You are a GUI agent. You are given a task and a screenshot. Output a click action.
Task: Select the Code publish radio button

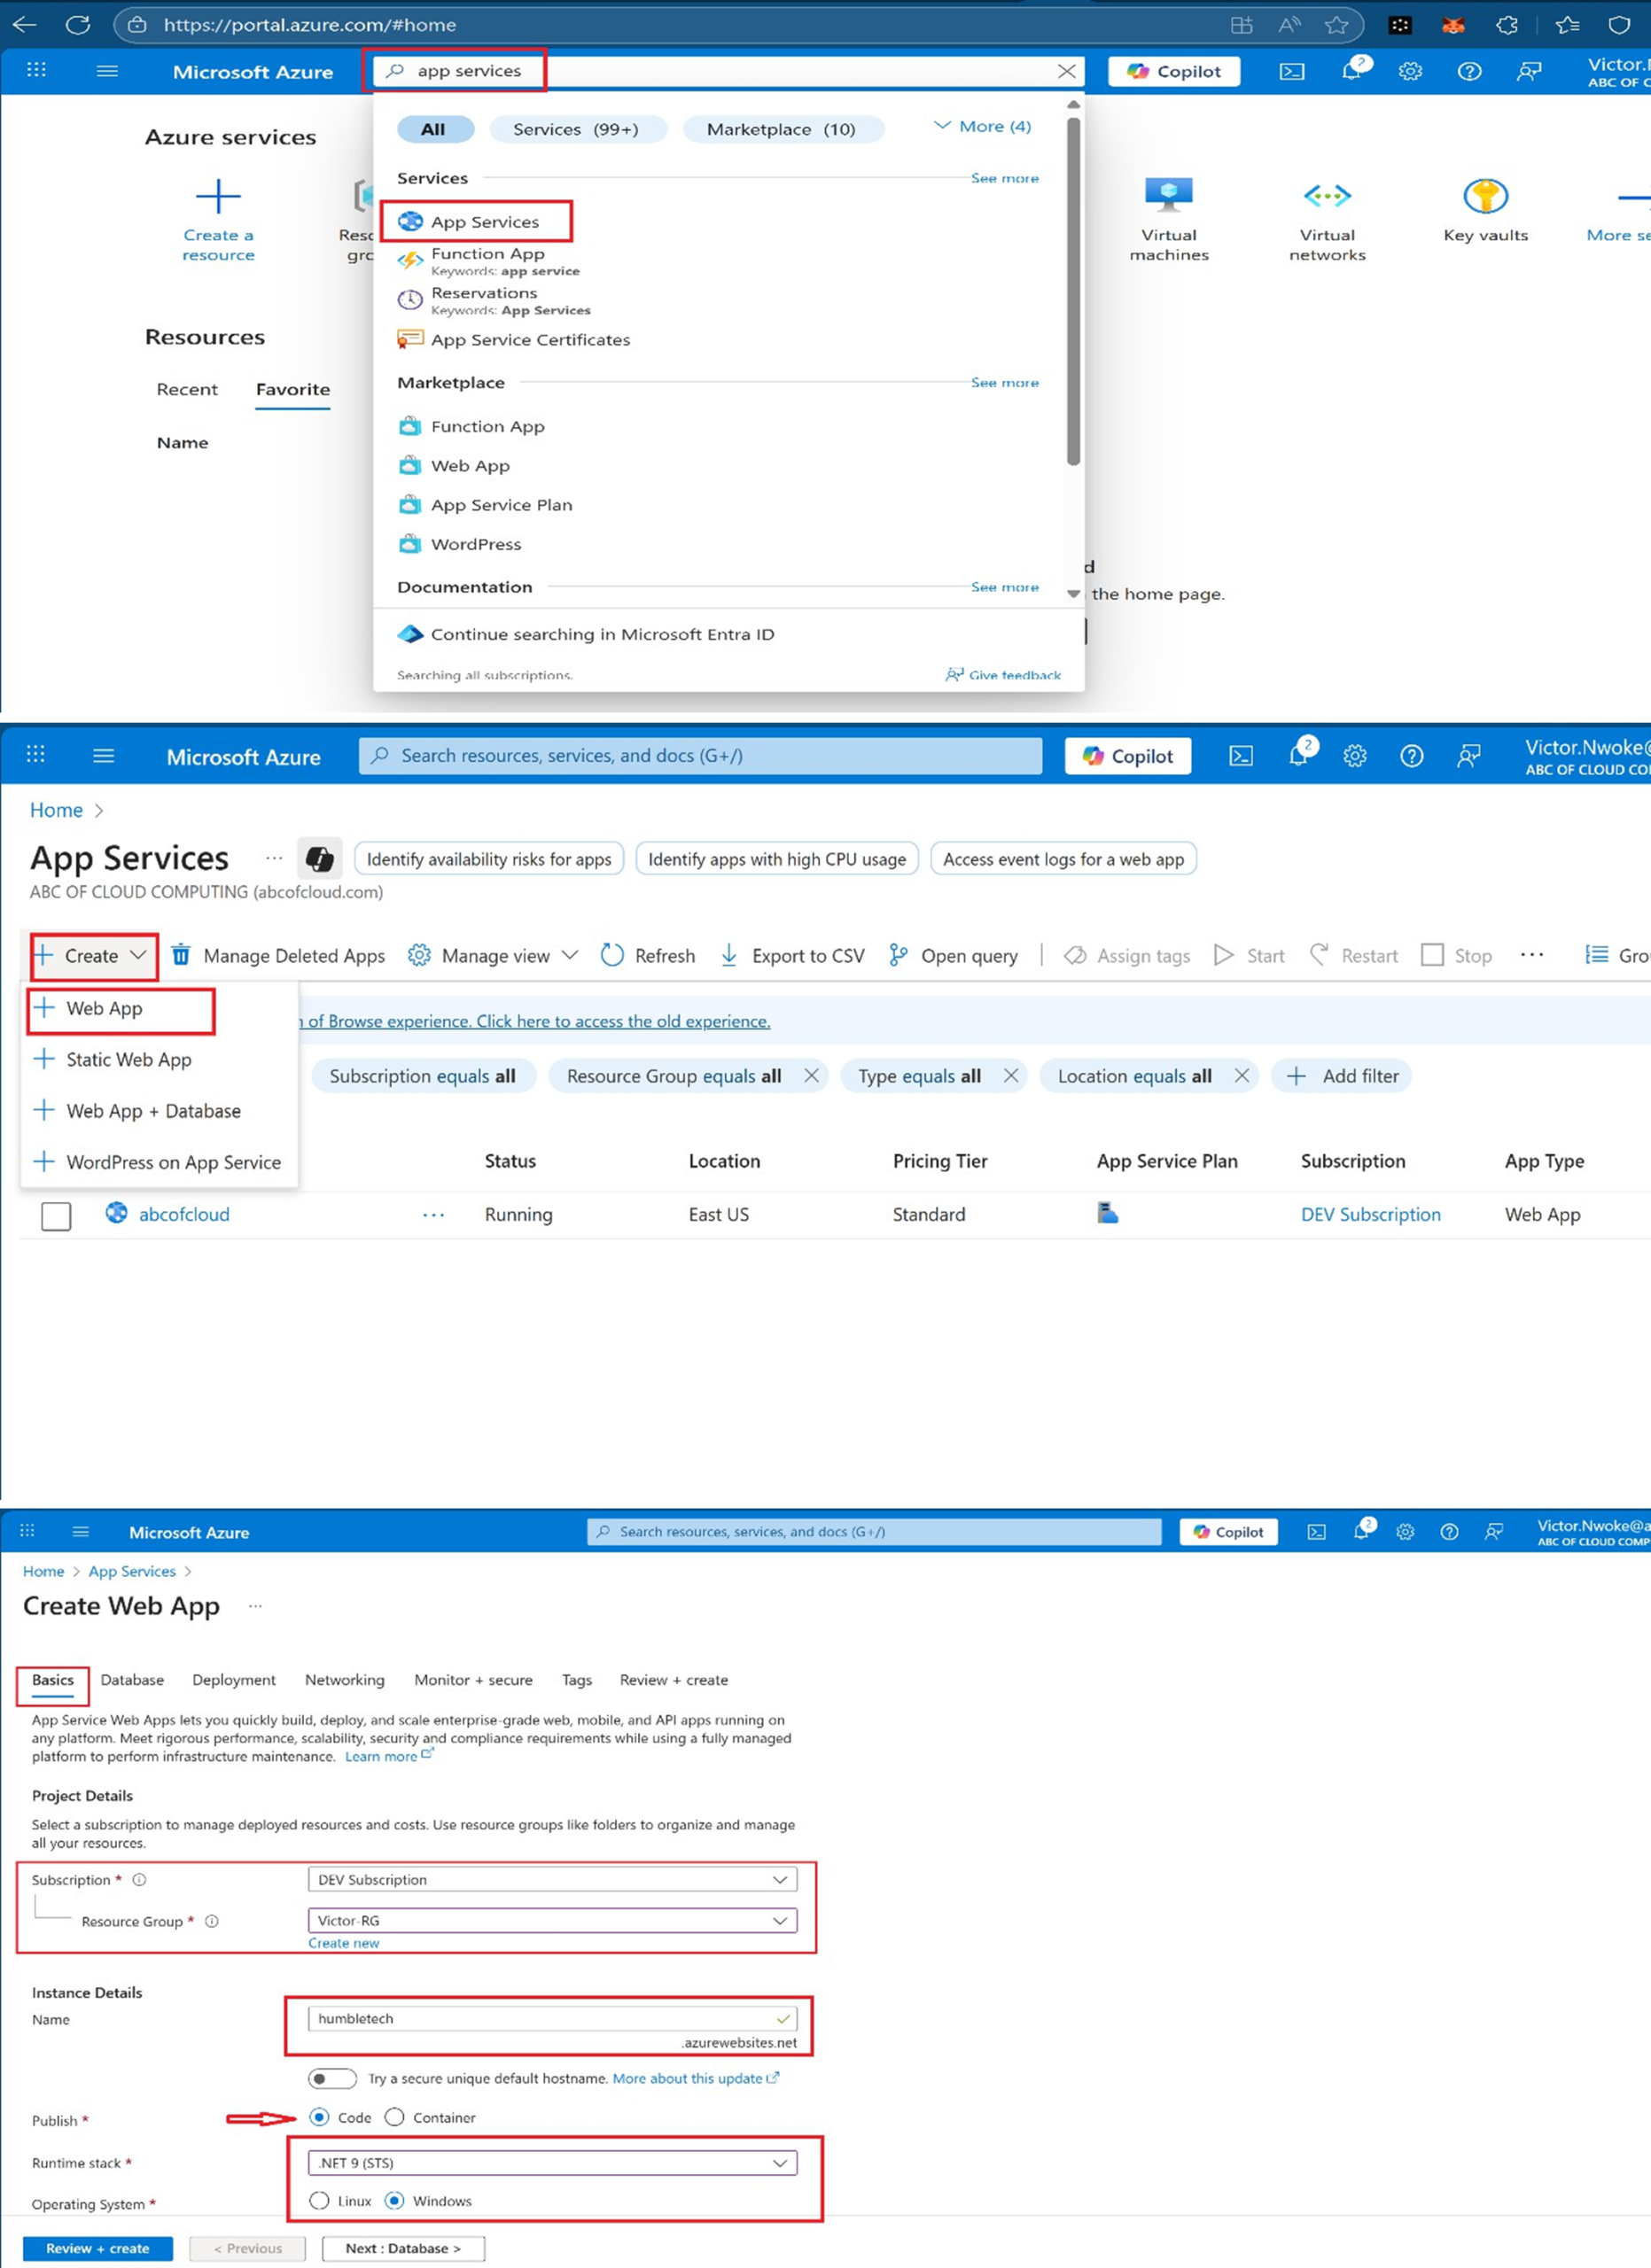(319, 2118)
